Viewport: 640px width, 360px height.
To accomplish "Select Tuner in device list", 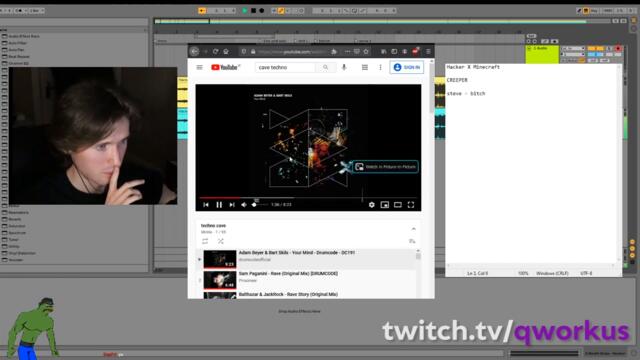I will tap(13, 240).
